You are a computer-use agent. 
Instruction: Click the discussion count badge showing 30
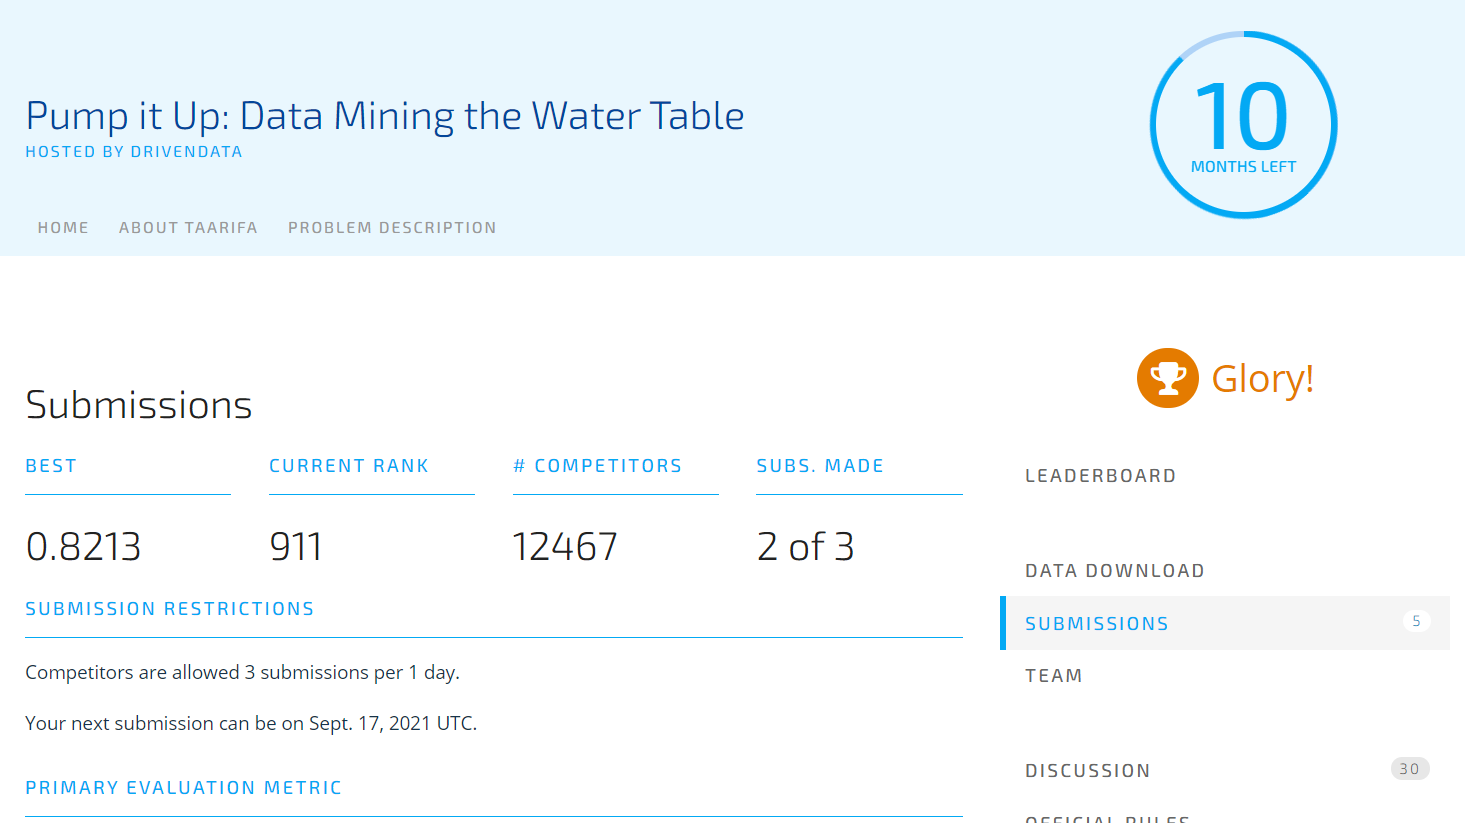(x=1410, y=769)
